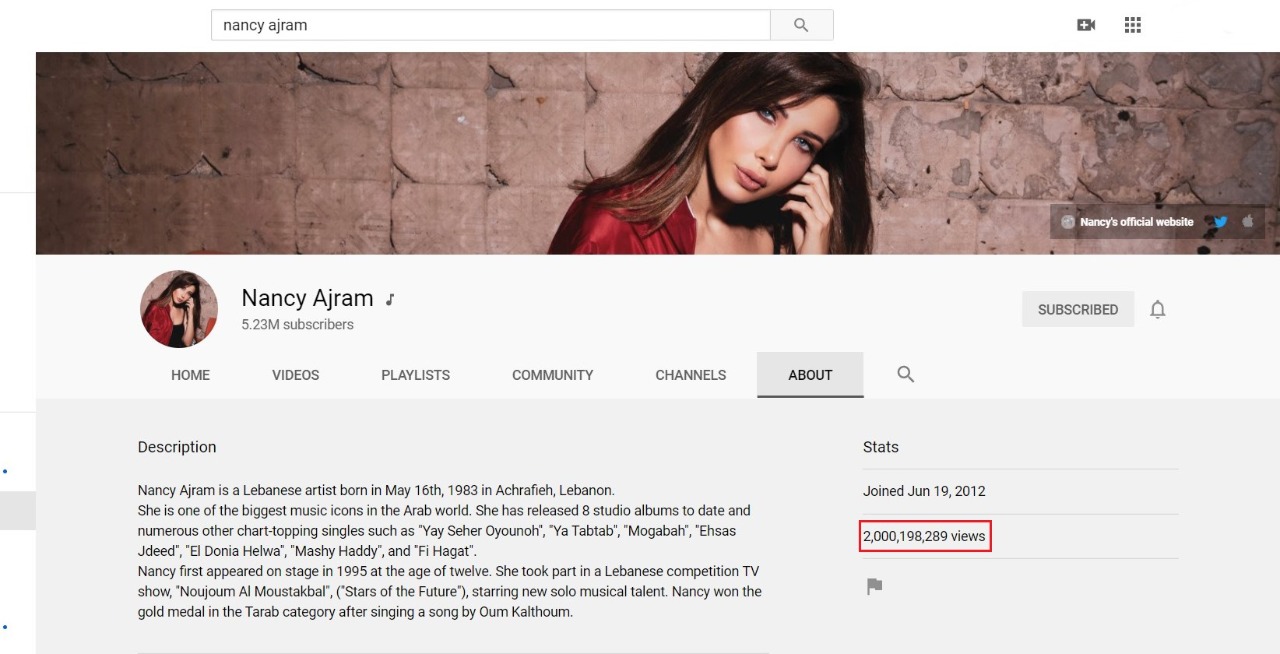Screen dimensions: 1280x654
Task: Click the search field containing 'nancy ajram'
Action: 490,25
